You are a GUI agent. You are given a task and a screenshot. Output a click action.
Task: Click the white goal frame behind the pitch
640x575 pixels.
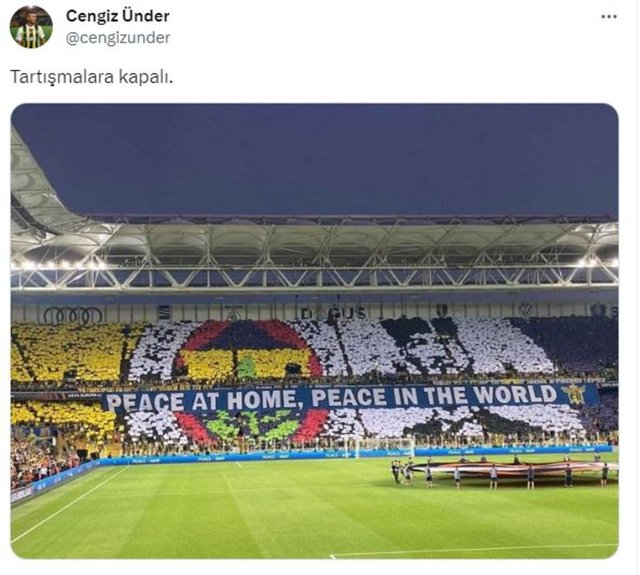384,447
